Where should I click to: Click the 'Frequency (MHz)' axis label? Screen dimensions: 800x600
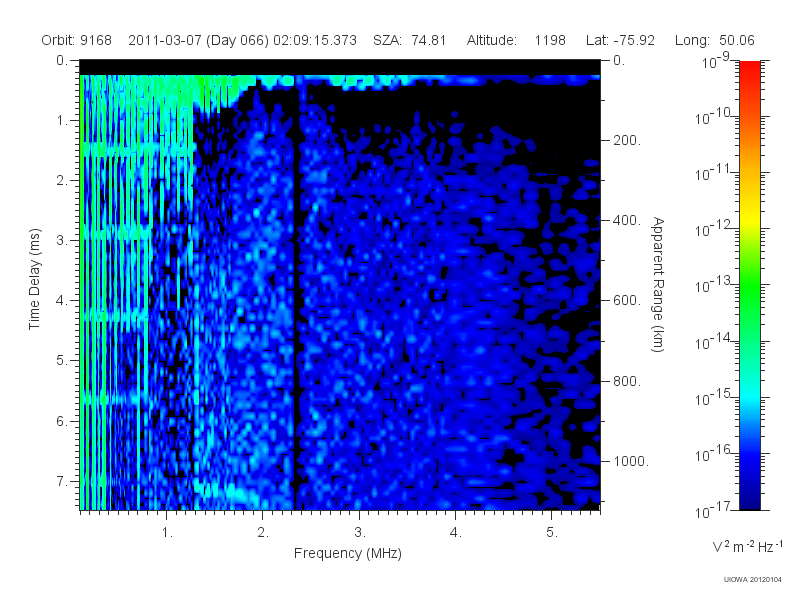pos(347,553)
